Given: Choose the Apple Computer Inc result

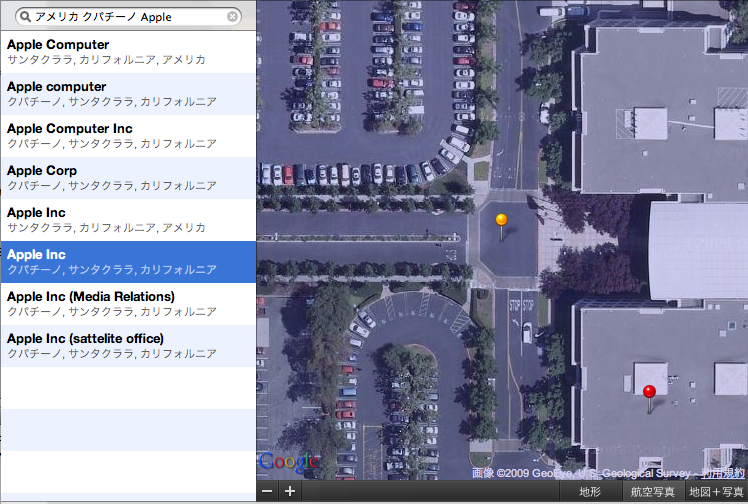Looking at the screenshot, I should (x=128, y=136).
